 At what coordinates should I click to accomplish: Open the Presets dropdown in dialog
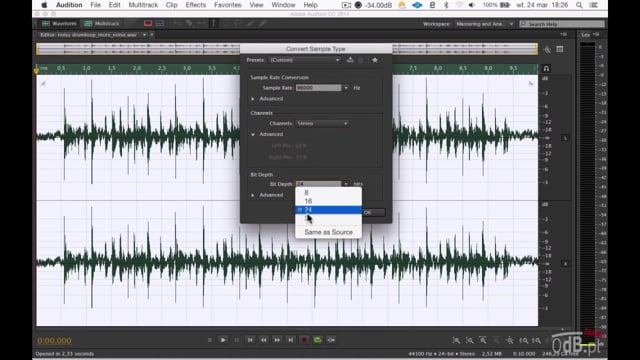(305, 60)
